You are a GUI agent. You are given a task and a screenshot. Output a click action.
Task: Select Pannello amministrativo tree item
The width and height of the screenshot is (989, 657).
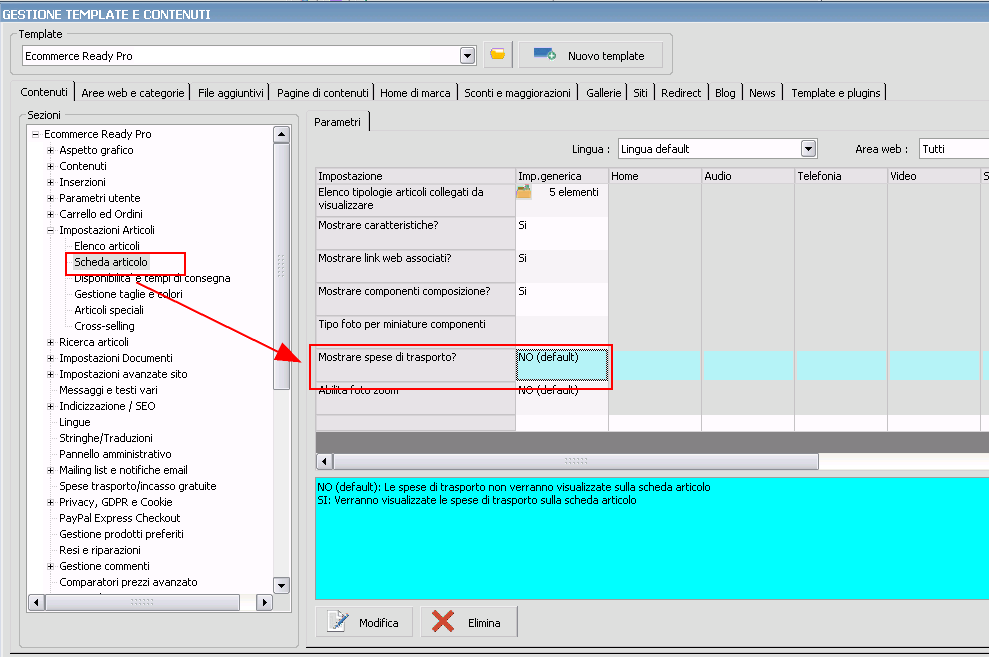(115, 454)
